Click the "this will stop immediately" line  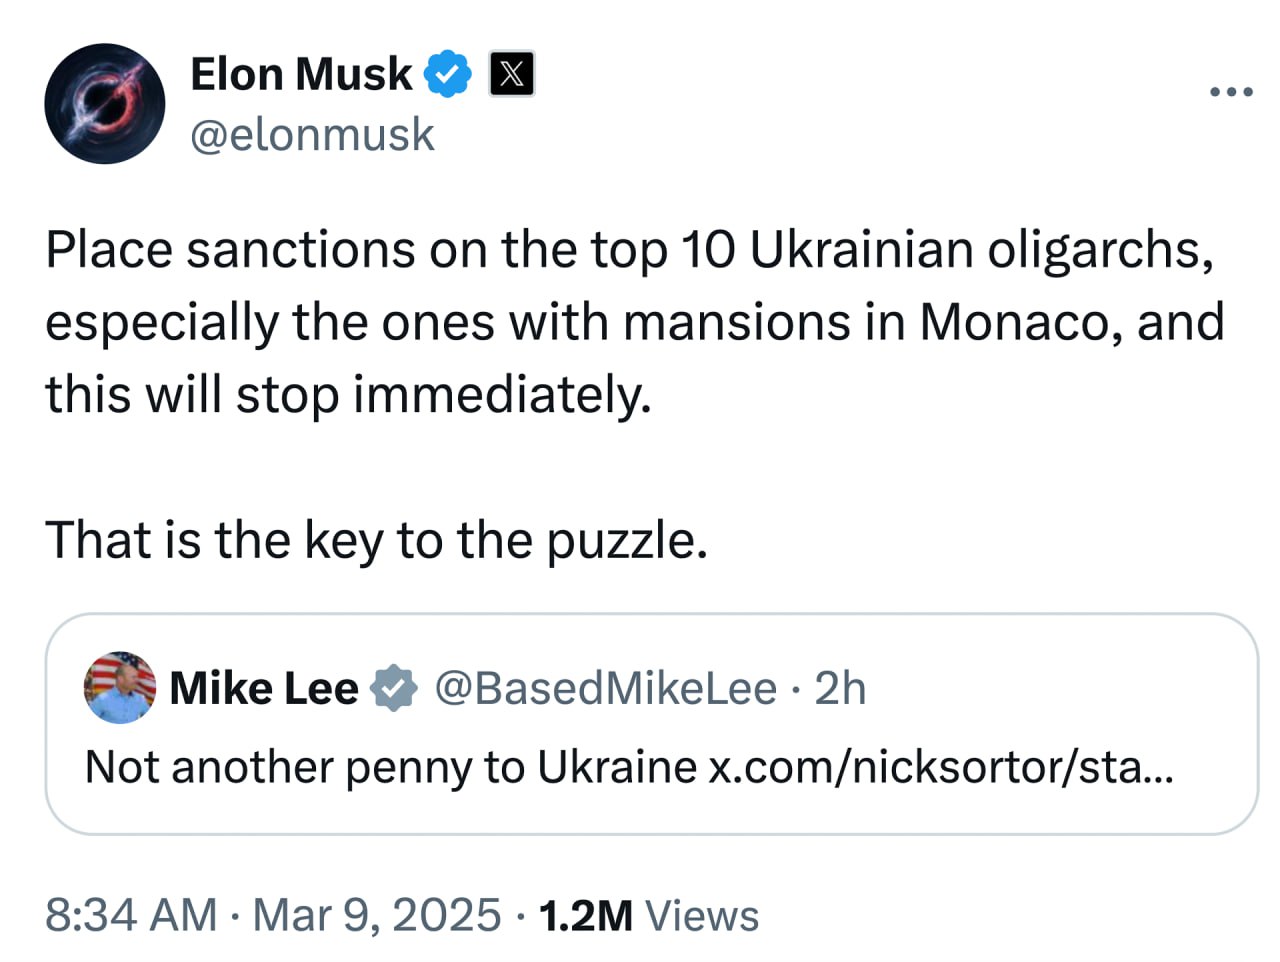[348, 394]
